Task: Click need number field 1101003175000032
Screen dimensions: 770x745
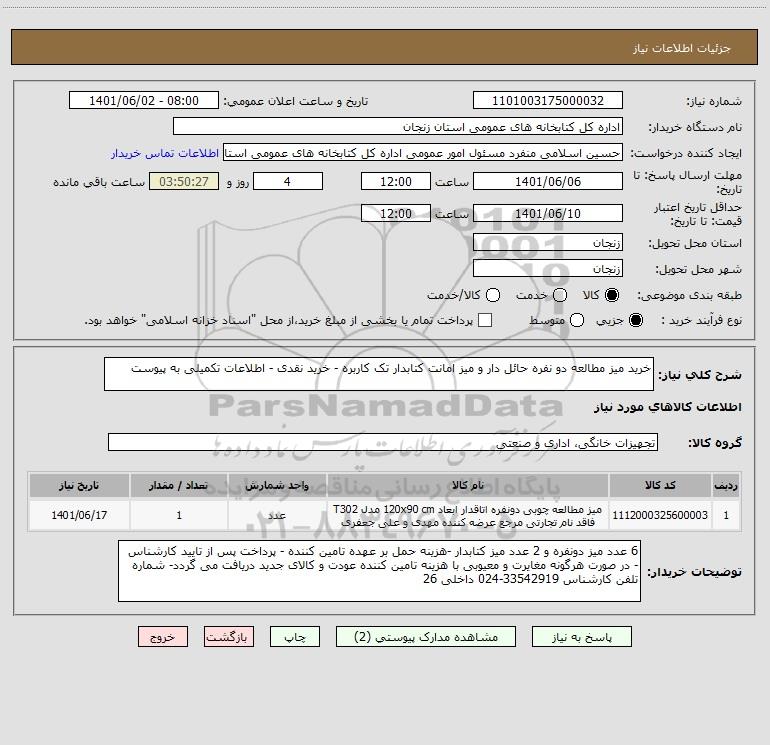Action: 548,101
